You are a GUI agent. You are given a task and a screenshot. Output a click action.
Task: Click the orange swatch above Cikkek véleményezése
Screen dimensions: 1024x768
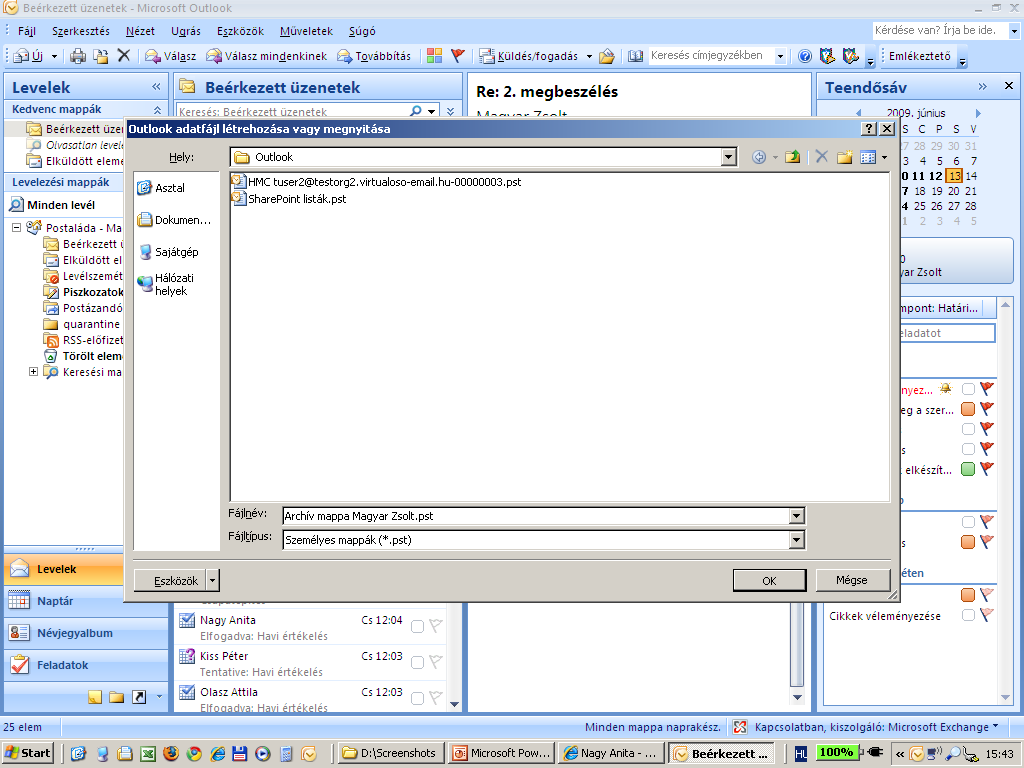click(x=968, y=595)
